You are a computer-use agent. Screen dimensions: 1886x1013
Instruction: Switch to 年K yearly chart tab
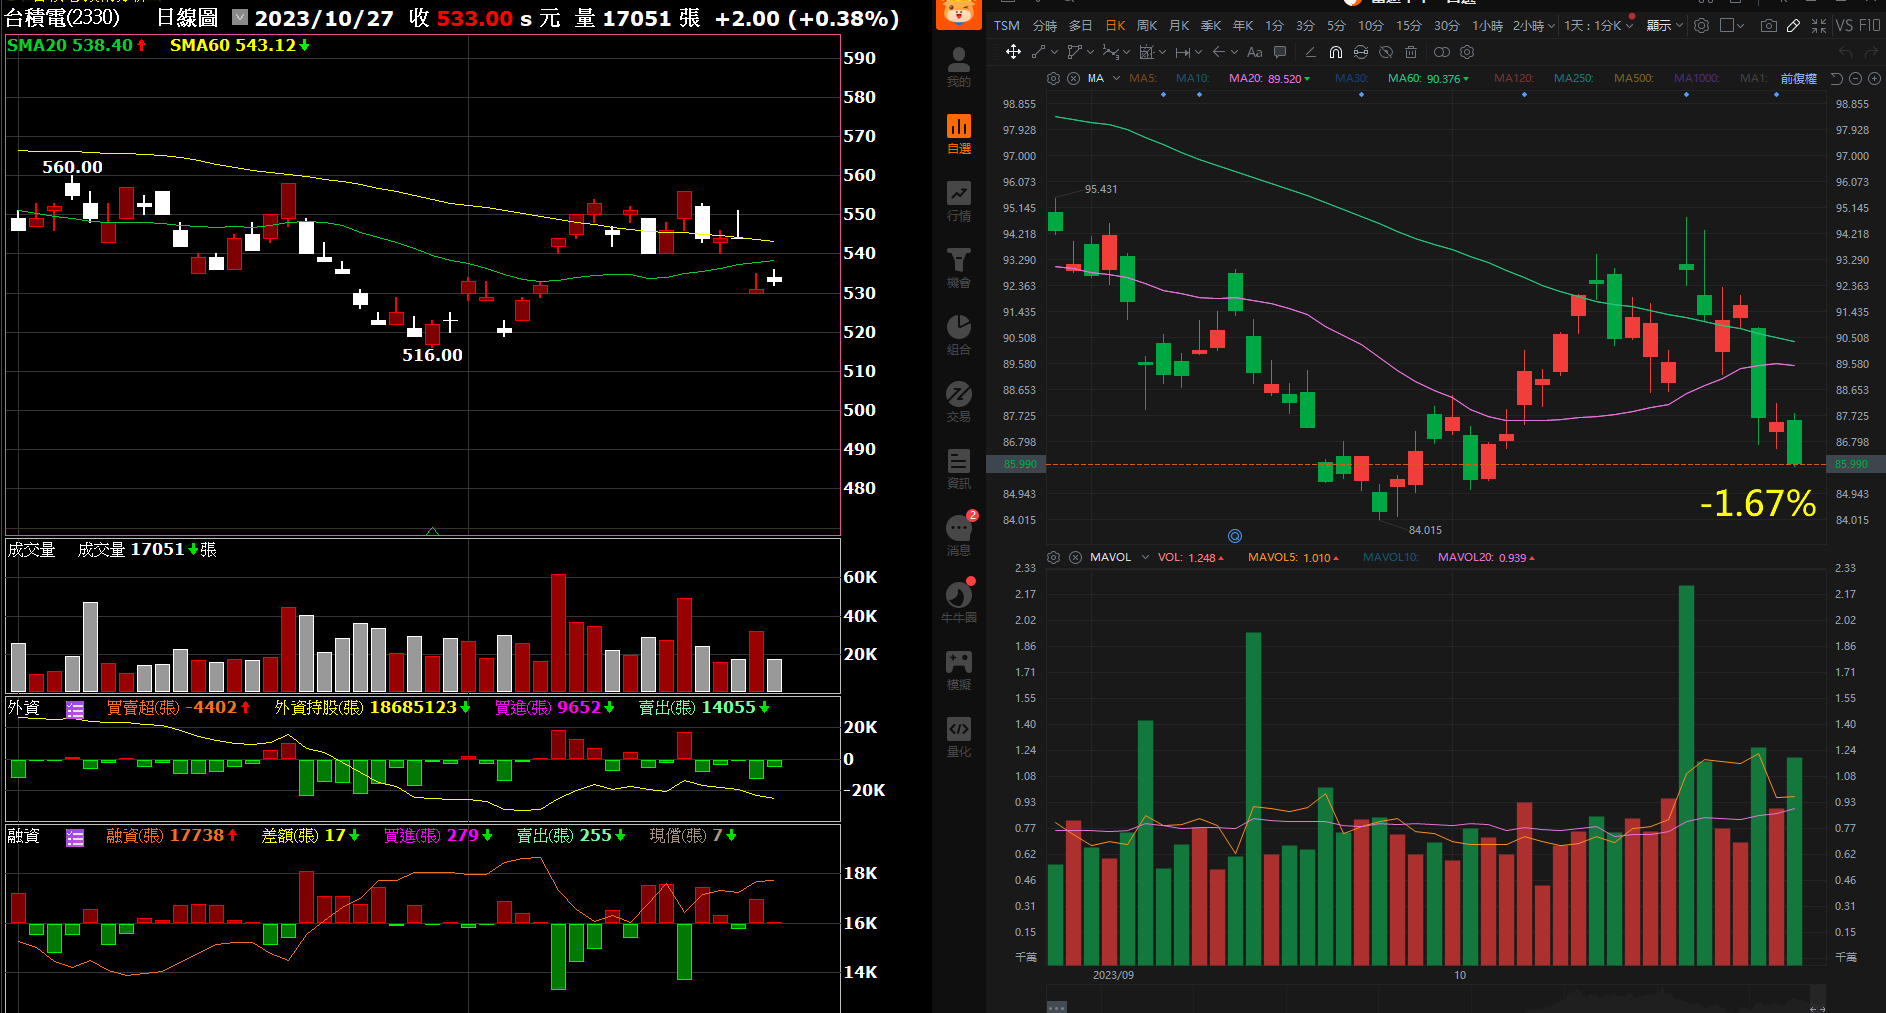point(1243,25)
